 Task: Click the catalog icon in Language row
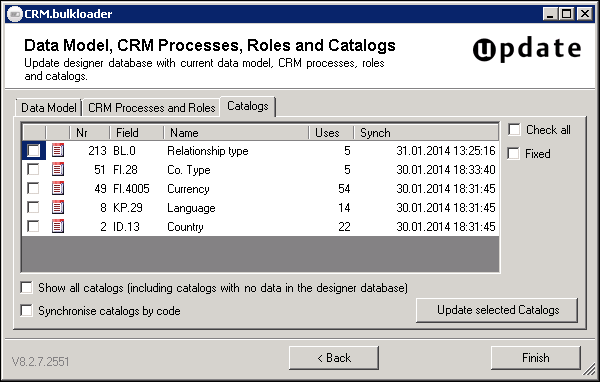tap(58, 207)
